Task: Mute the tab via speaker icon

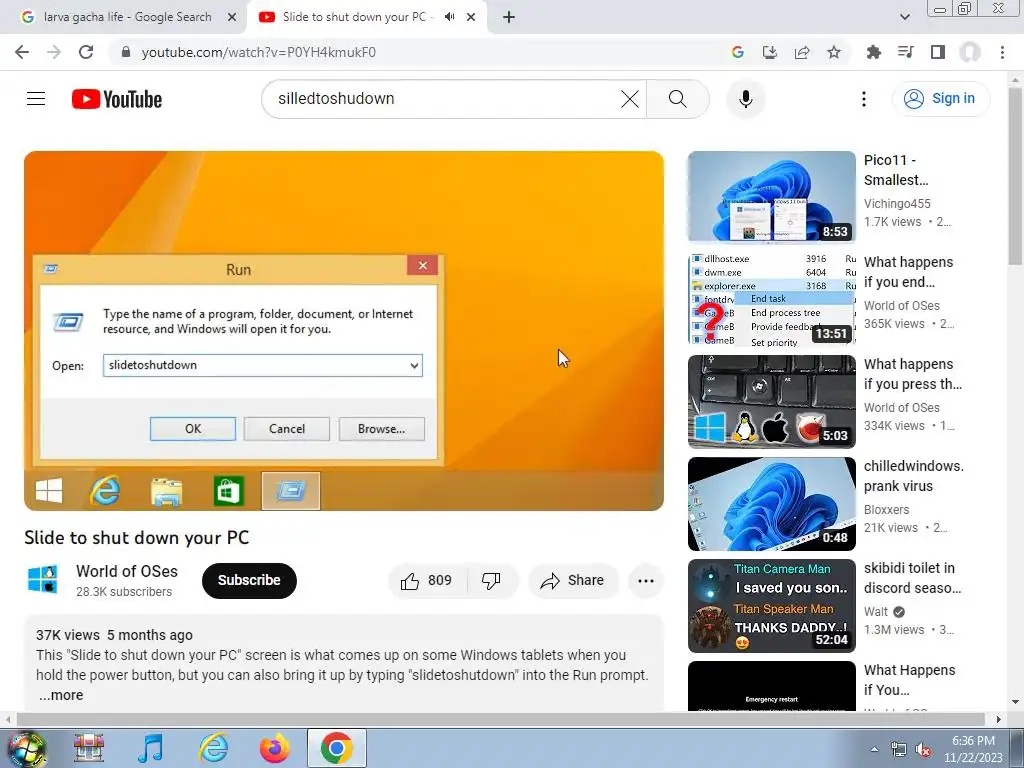Action: click(449, 17)
